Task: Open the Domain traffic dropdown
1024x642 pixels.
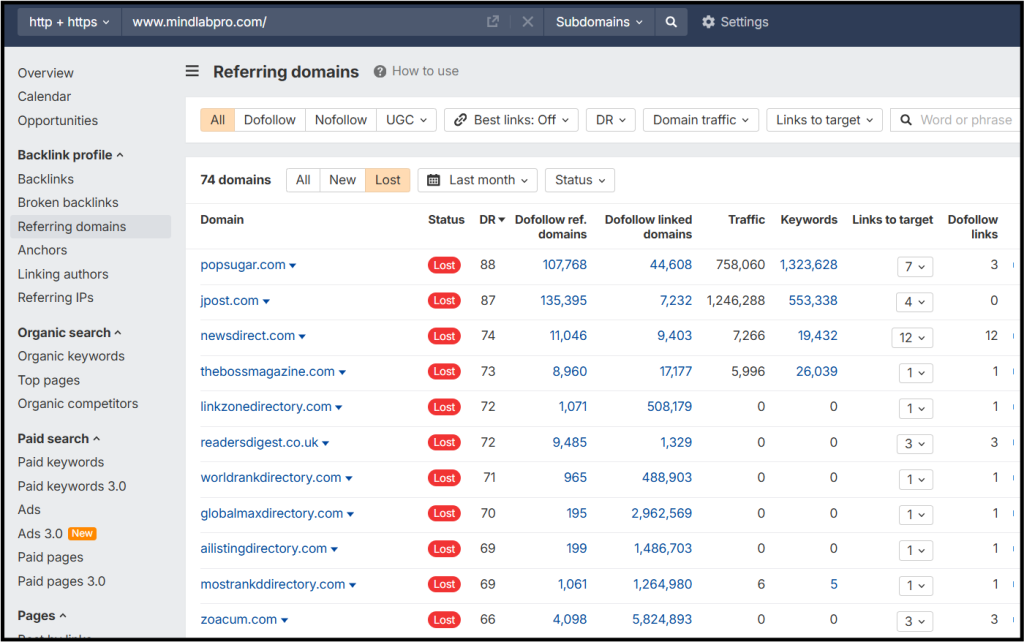Action: click(700, 119)
